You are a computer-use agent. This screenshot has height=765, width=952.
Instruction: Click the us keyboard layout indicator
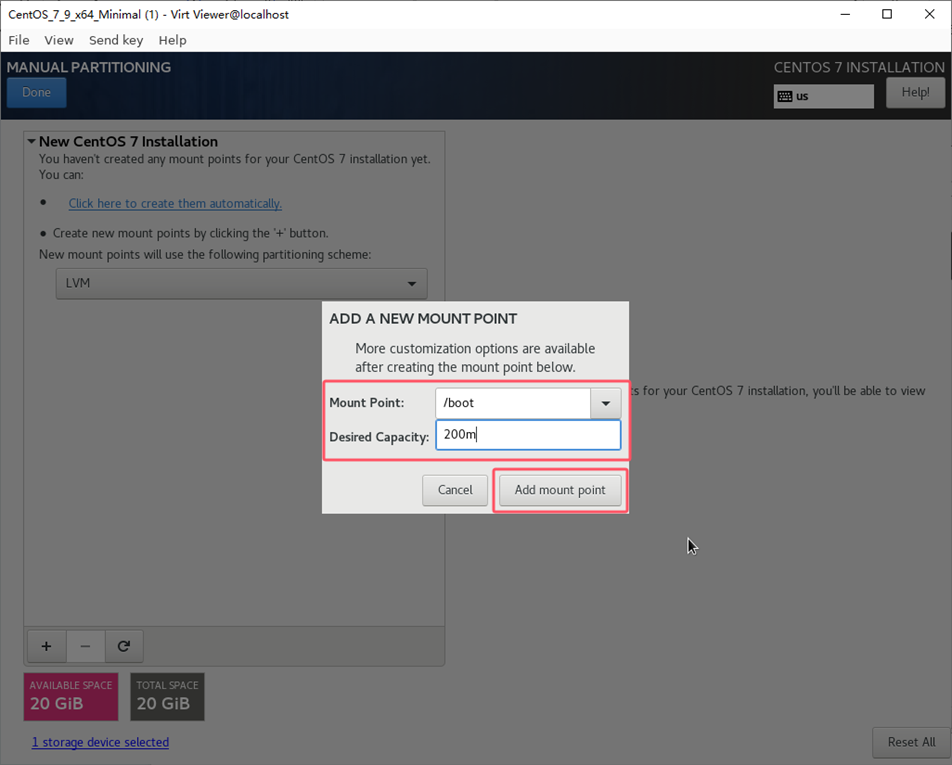point(823,97)
